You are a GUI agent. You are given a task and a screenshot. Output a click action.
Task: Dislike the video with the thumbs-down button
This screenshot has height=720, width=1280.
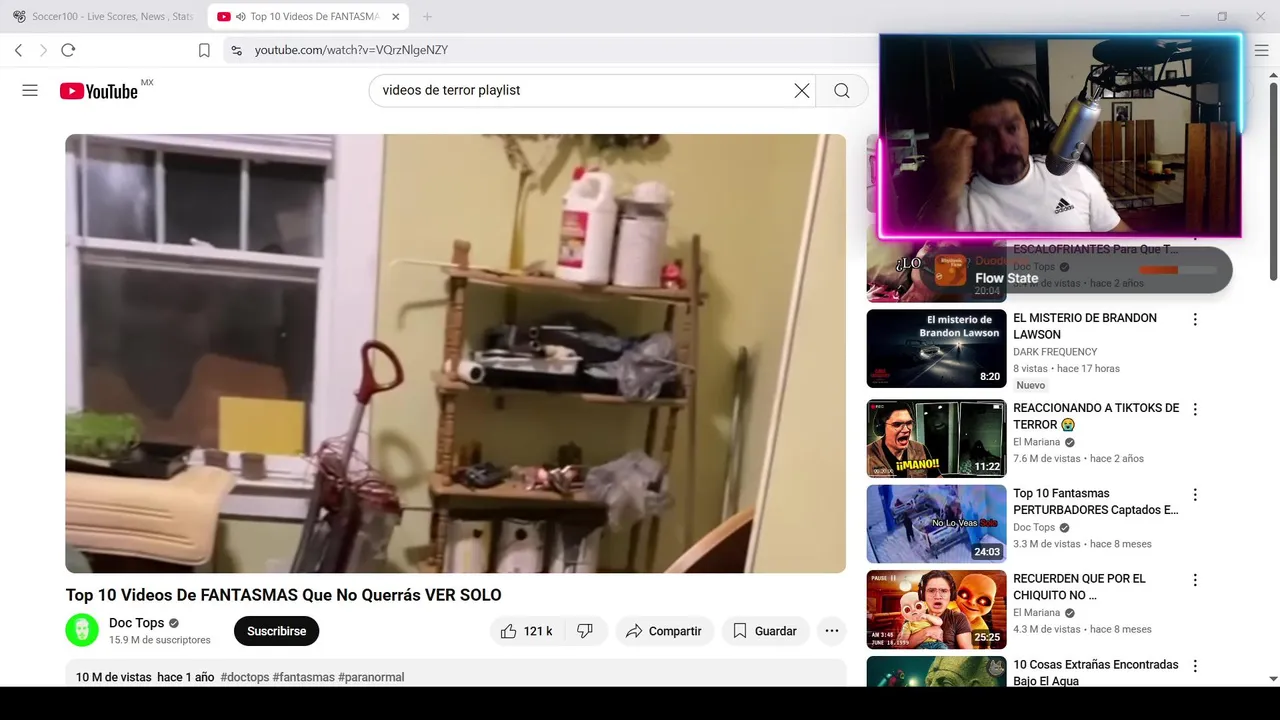pos(586,631)
